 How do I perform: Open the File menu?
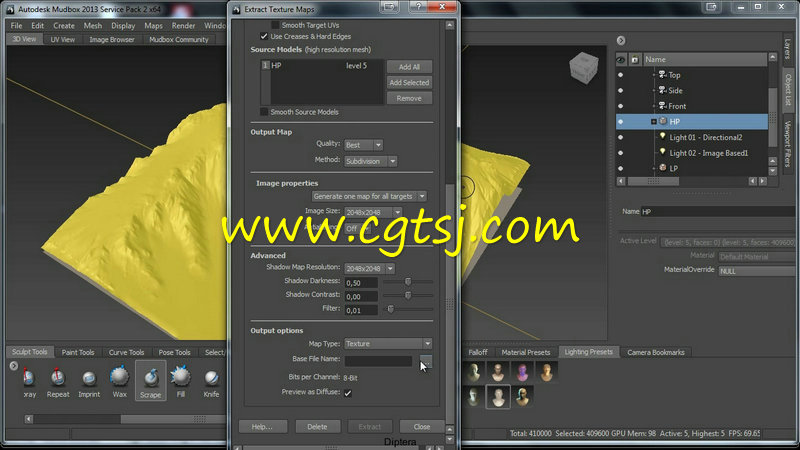pos(16,26)
